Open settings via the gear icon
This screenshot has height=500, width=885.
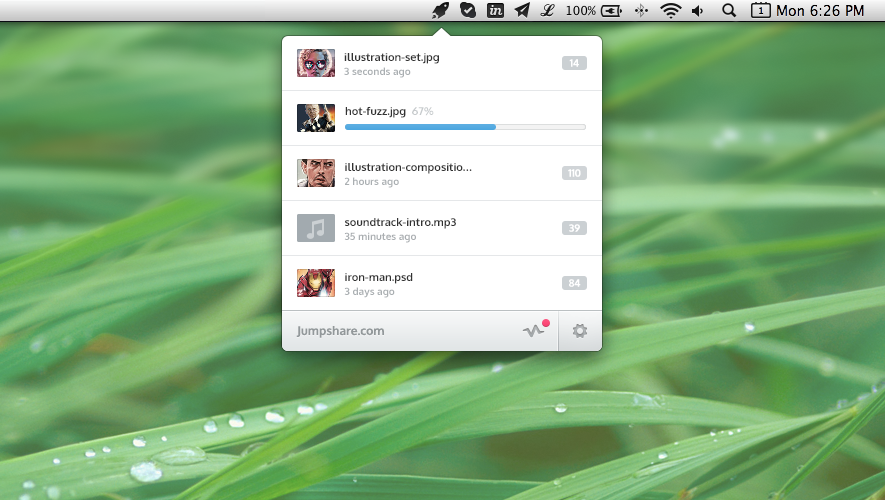click(580, 331)
